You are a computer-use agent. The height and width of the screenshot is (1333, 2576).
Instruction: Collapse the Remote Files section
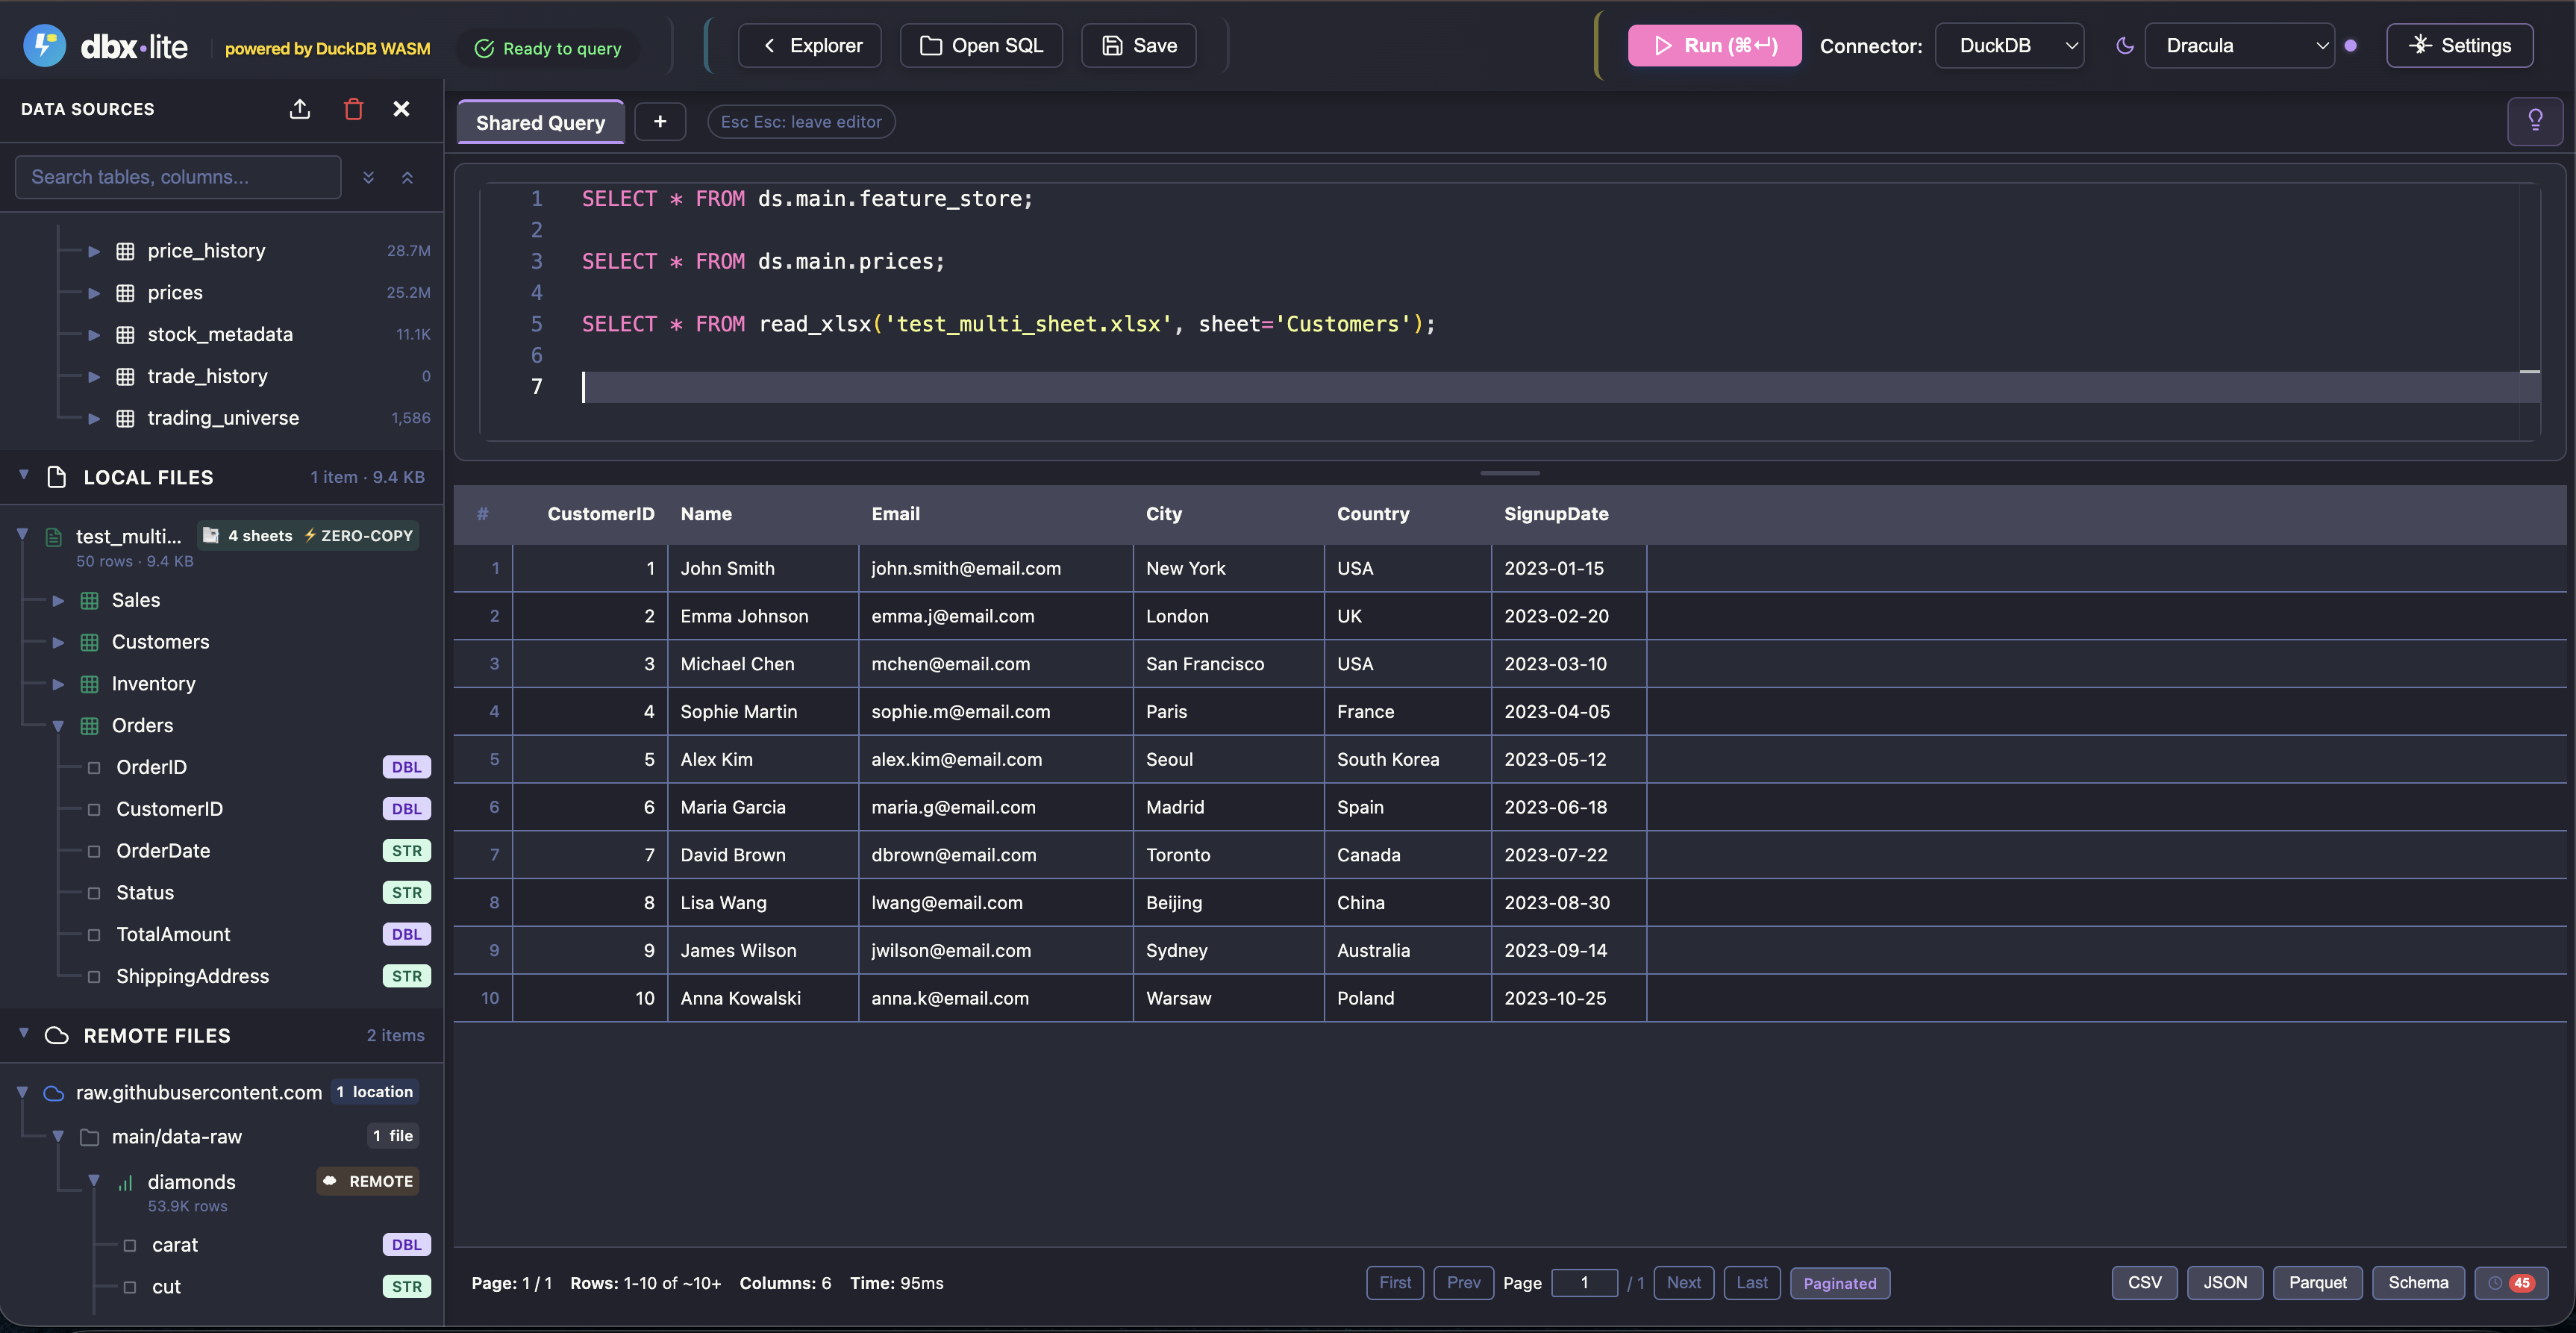[x=24, y=1034]
